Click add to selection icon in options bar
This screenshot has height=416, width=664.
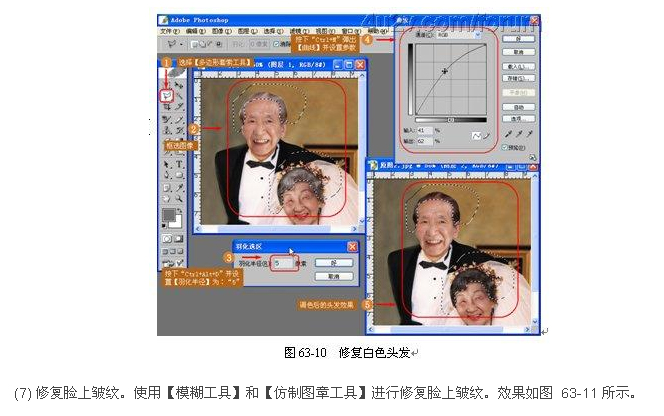202,44
